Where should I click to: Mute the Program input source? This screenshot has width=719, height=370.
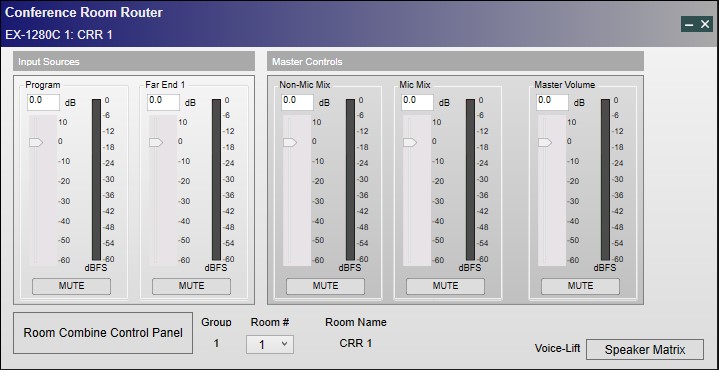(71, 286)
